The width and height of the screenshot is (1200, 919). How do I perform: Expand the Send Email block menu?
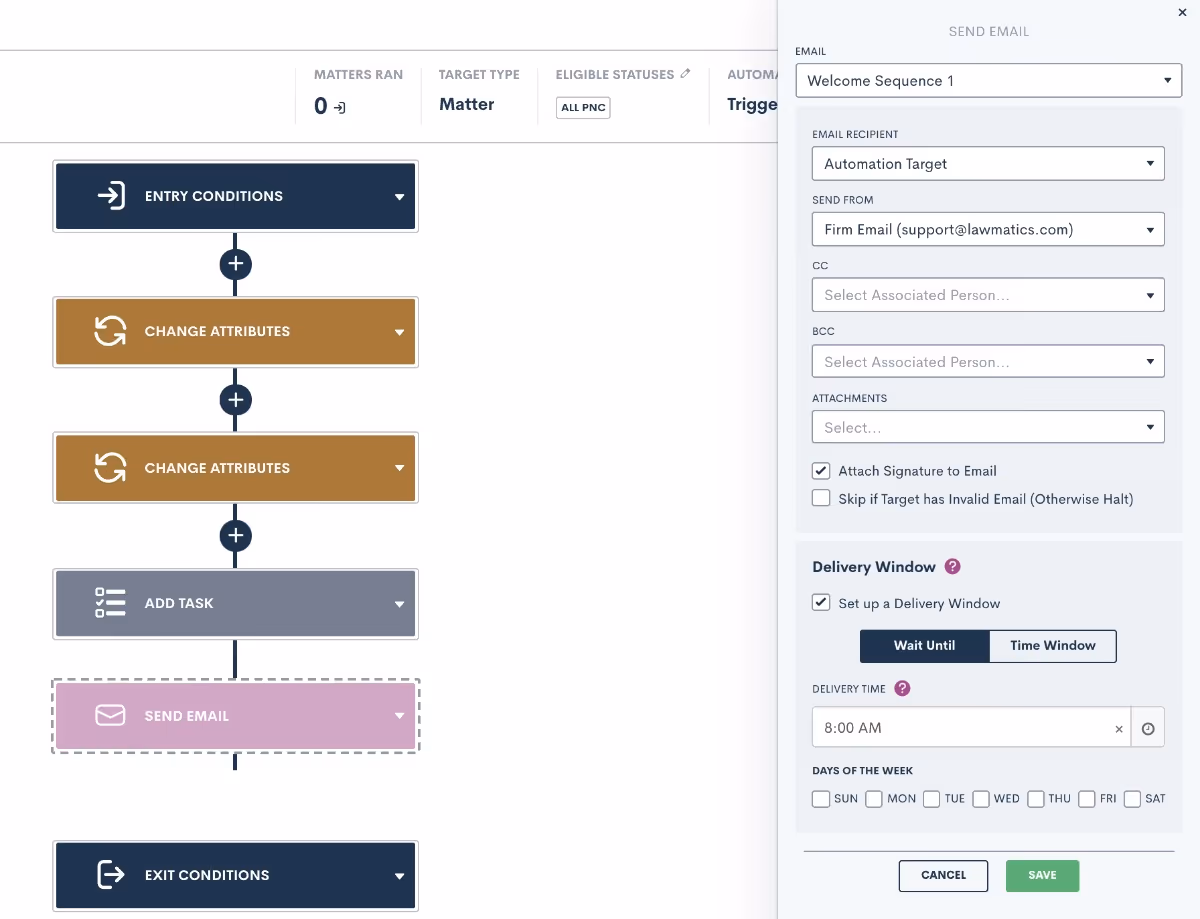coord(399,716)
